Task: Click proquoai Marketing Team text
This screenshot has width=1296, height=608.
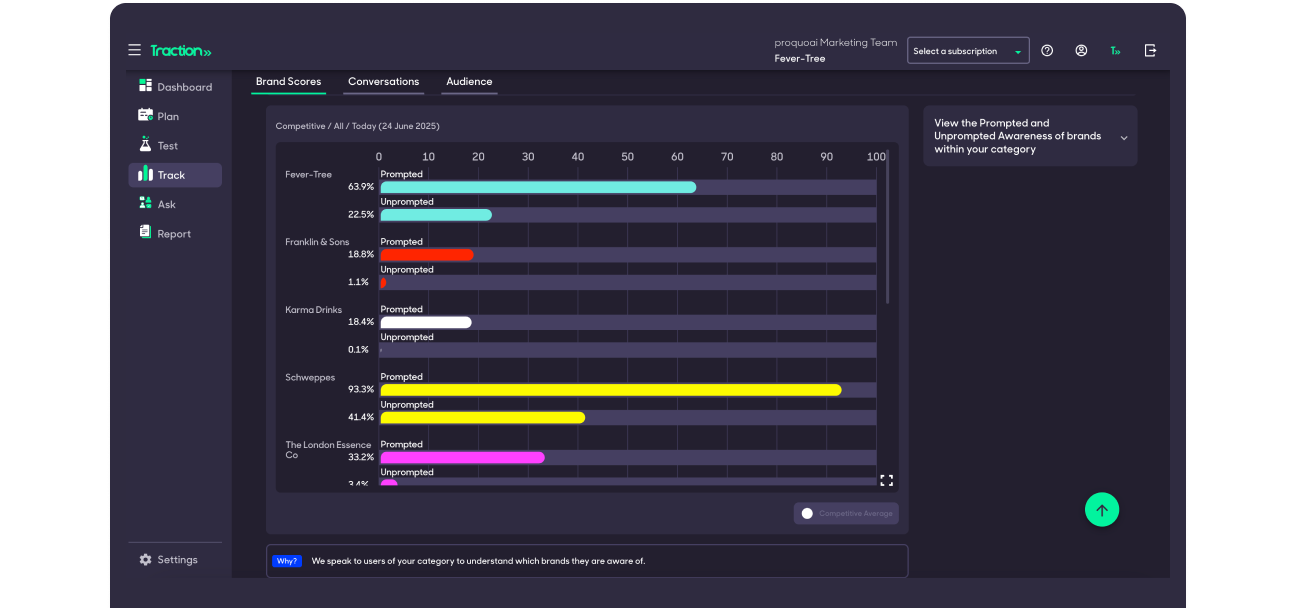Action: [x=836, y=43]
